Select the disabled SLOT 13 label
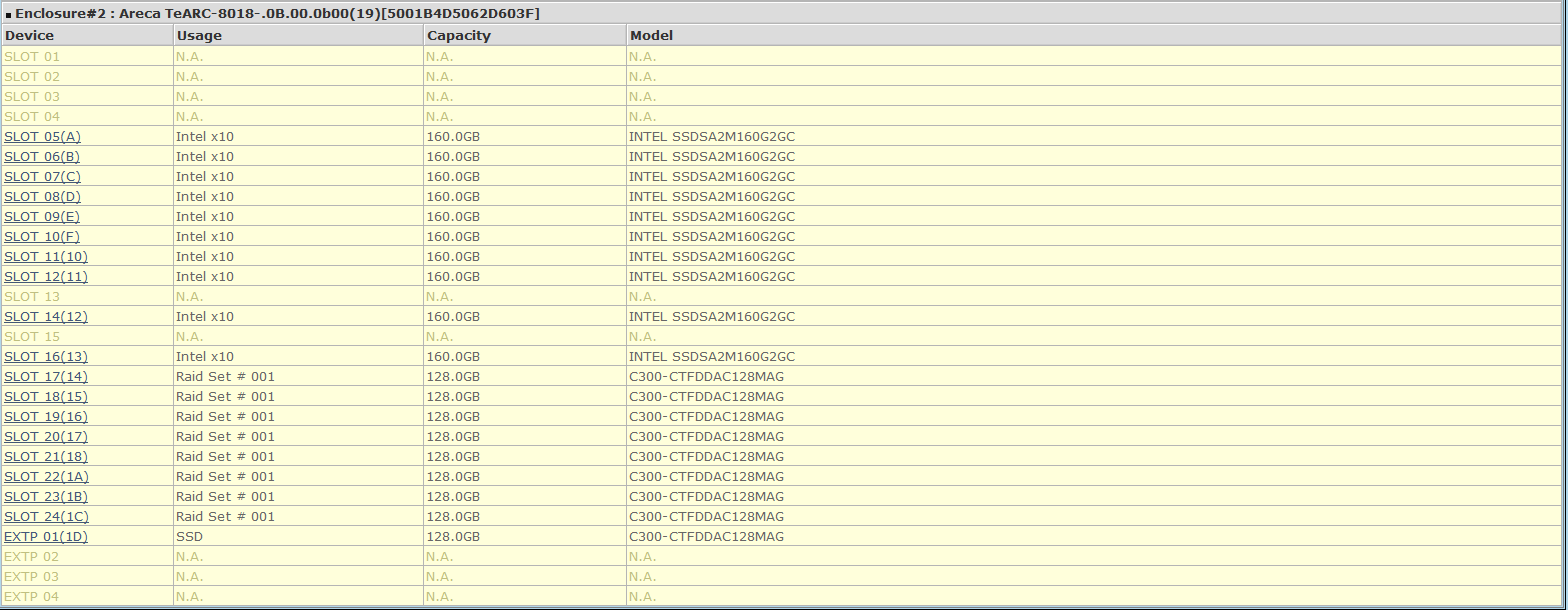 (x=32, y=296)
